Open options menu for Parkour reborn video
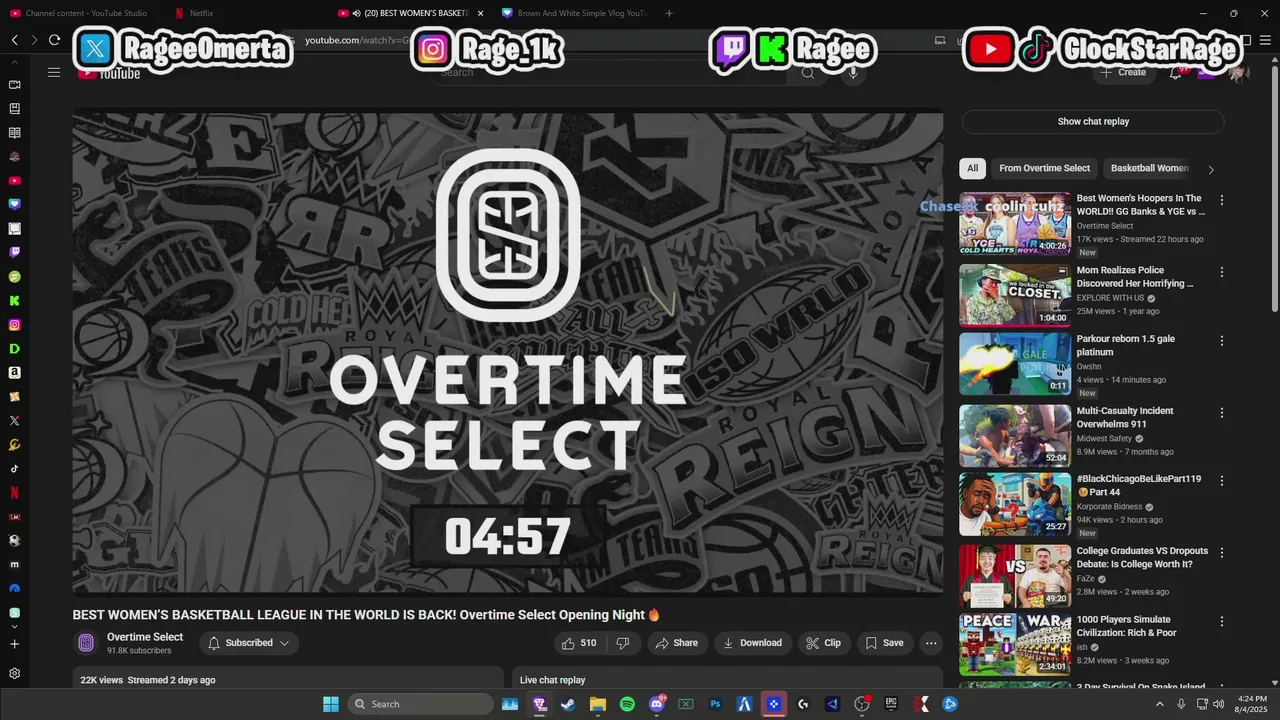 pyautogui.click(x=1221, y=341)
